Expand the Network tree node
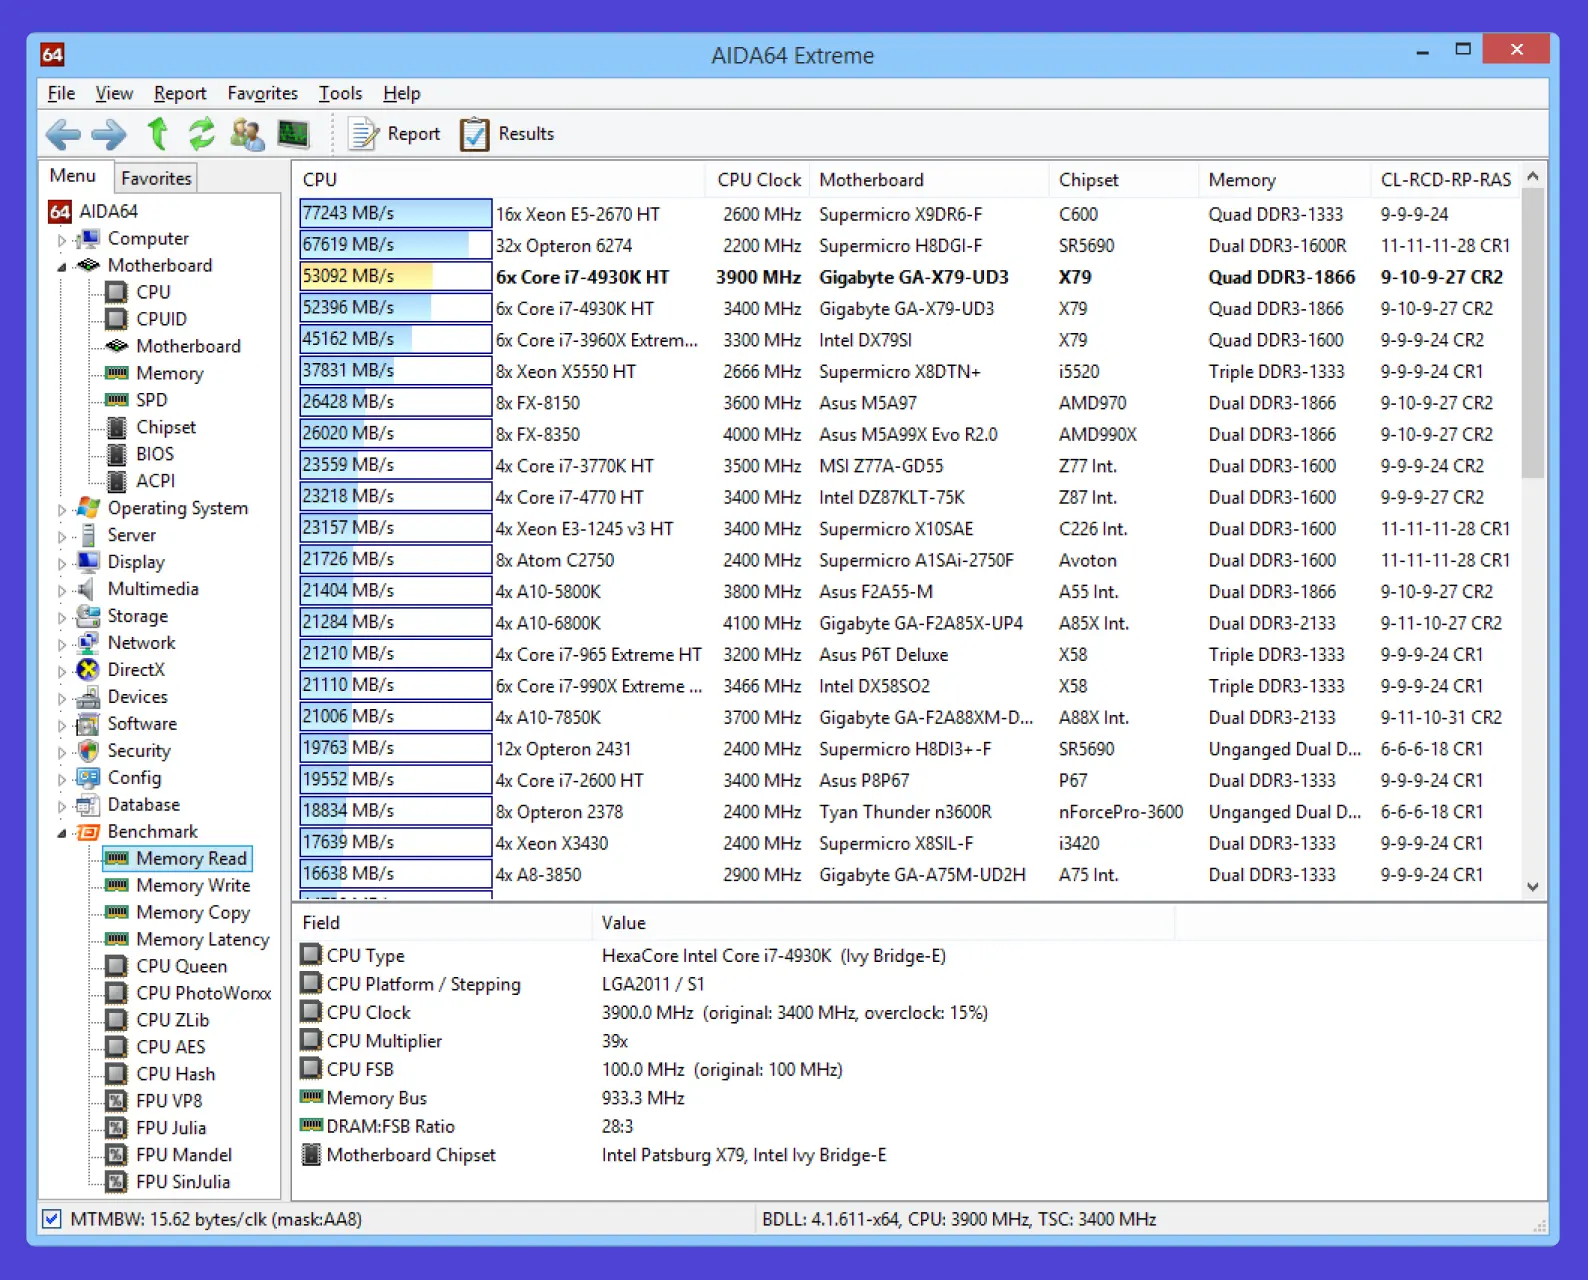This screenshot has width=1588, height=1280. (x=62, y=645)
